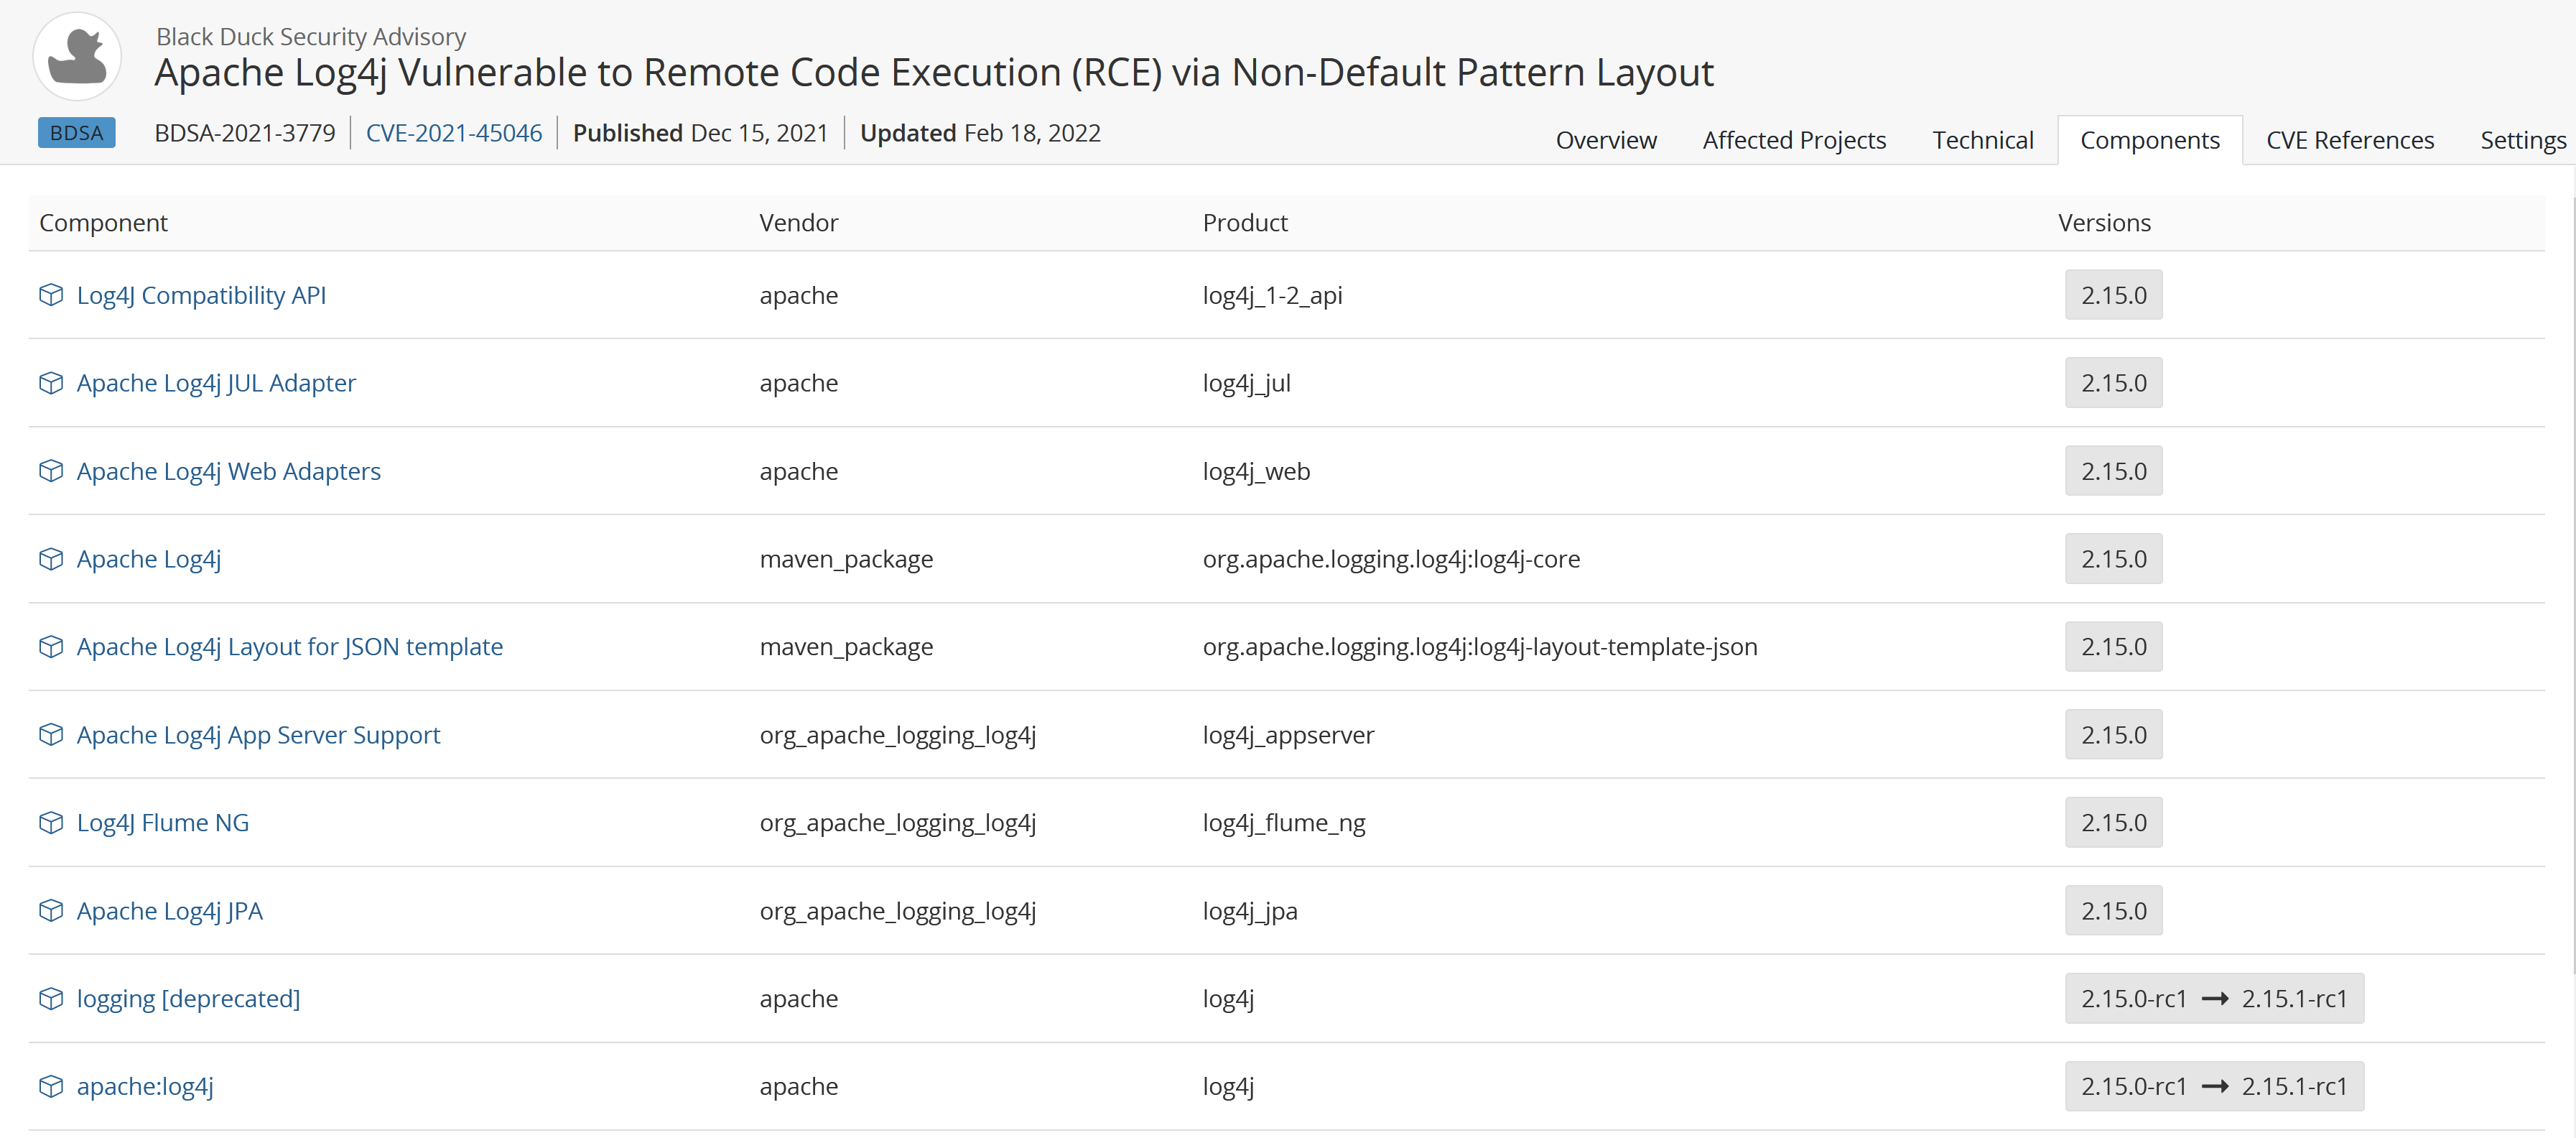The width and height of the screenshot is (2576, 1138).
Task: Click the component icon next to Apache Log4j JUL Adapter
Action: [51, 383]
